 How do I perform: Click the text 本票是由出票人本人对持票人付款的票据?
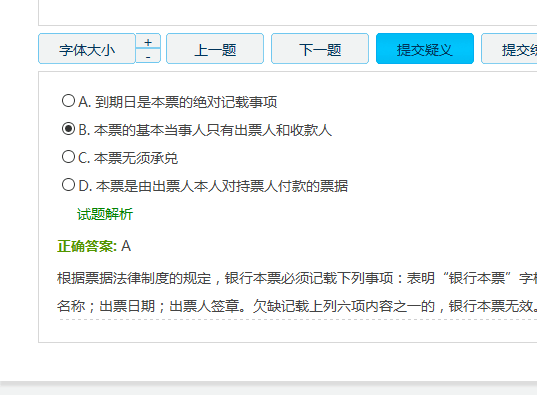(x=222, y=186)
